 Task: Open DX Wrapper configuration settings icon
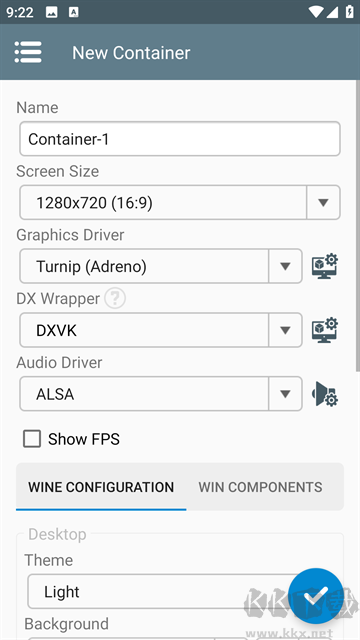pyautogui.click(x=325, y=330)
